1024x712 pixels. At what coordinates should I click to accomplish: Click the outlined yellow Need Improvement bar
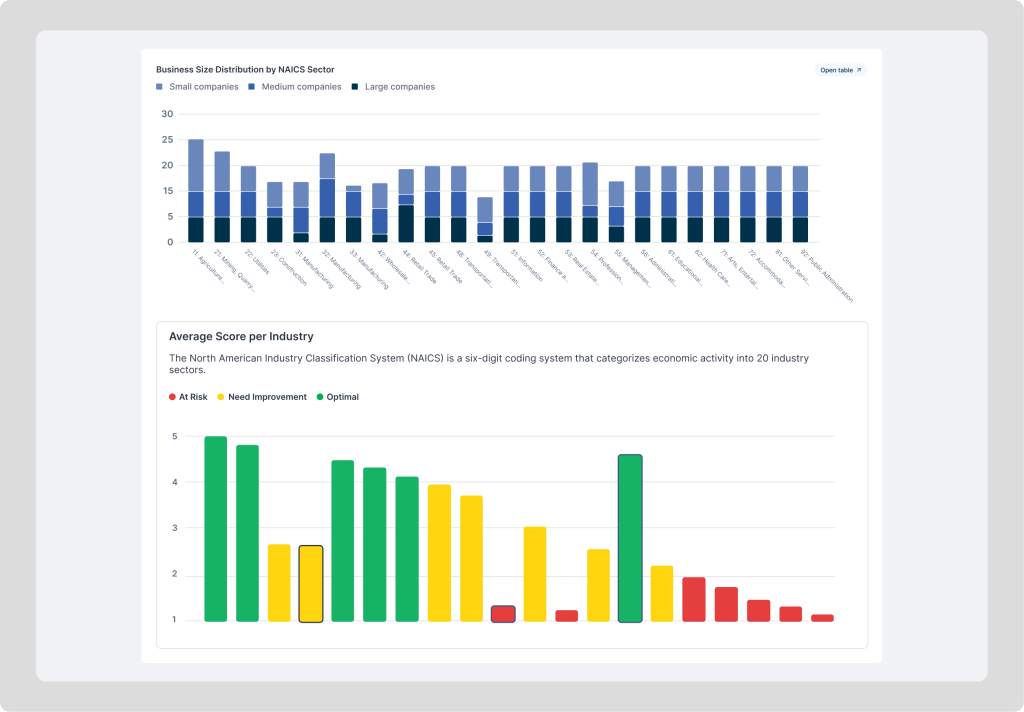pyautogui.click(x=311, y=583)
